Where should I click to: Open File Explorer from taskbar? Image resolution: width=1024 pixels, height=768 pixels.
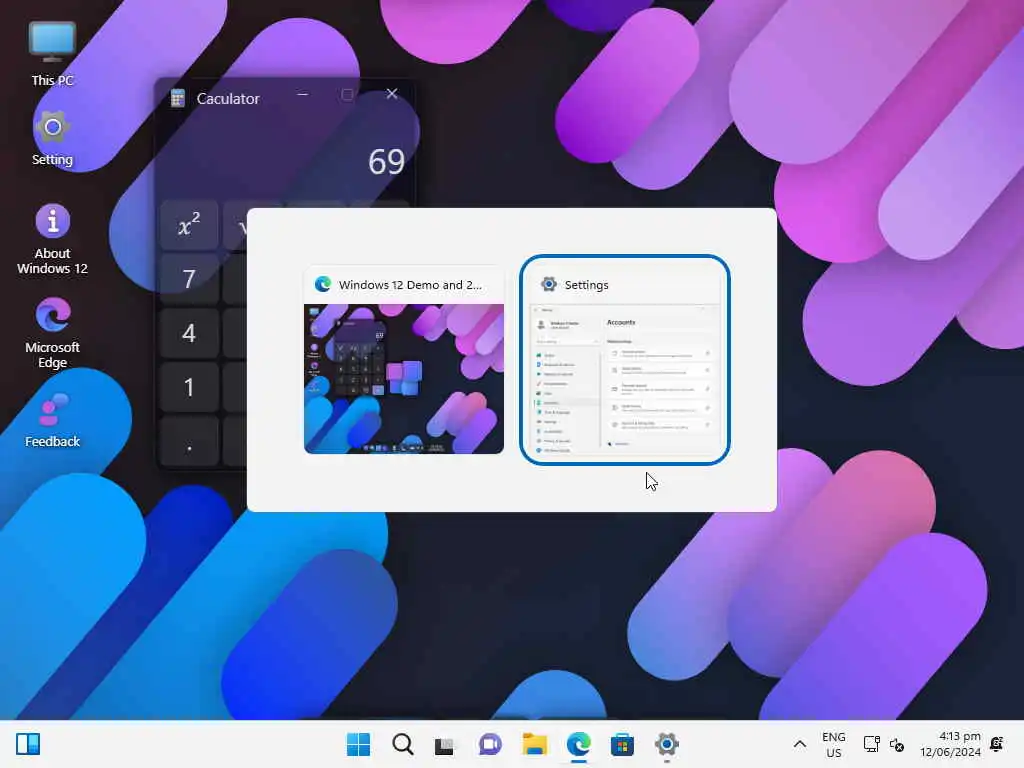534,744
